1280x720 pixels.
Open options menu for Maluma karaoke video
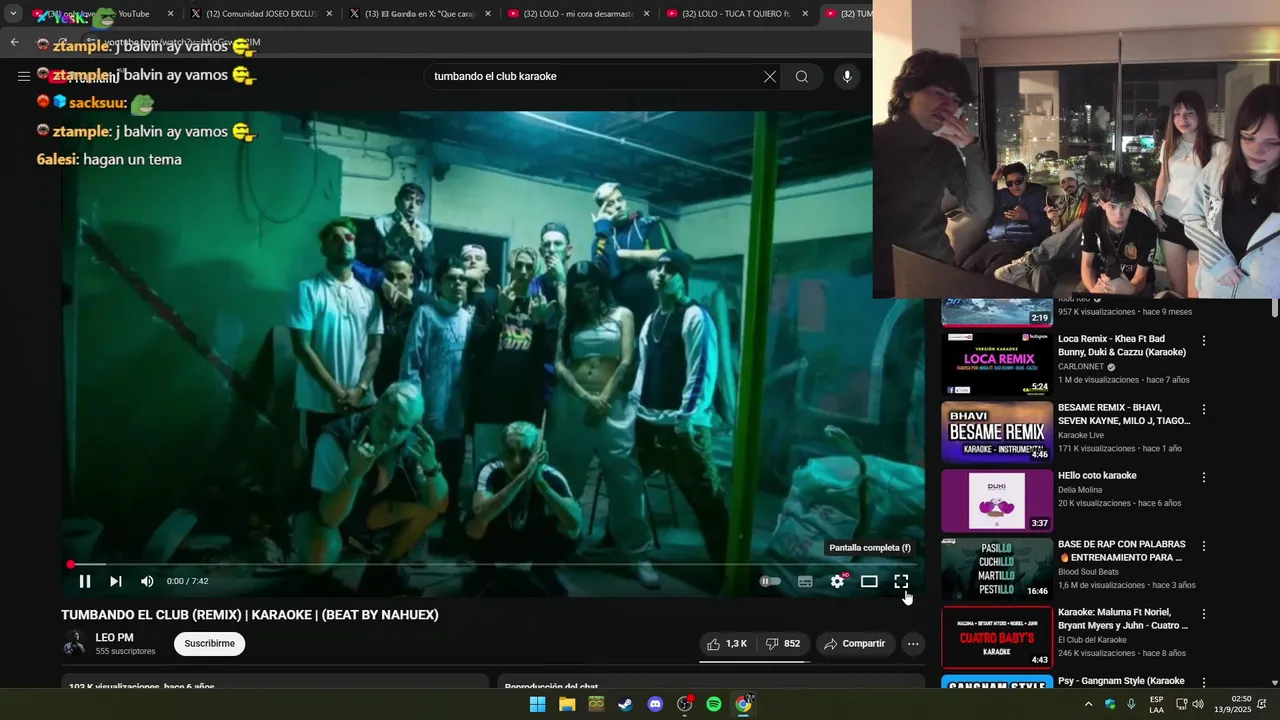pos(1204,614)
